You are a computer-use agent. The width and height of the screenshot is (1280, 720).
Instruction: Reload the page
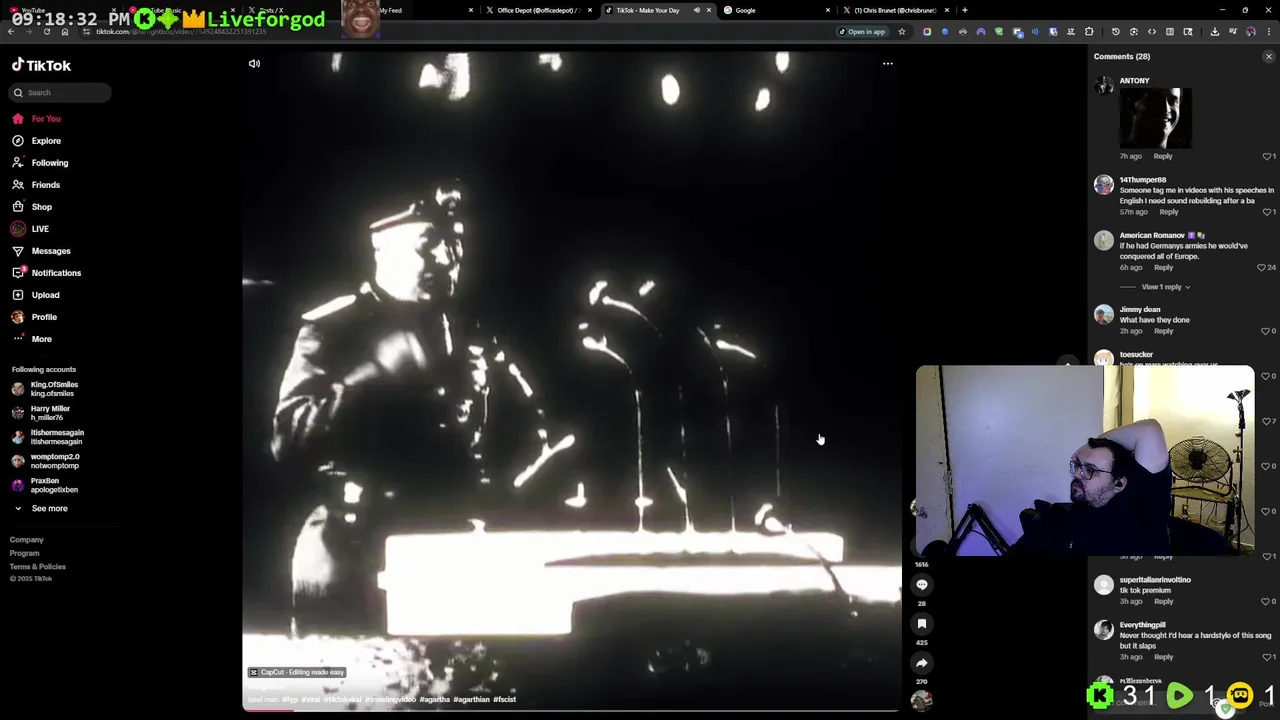click(x=46, y=32)
